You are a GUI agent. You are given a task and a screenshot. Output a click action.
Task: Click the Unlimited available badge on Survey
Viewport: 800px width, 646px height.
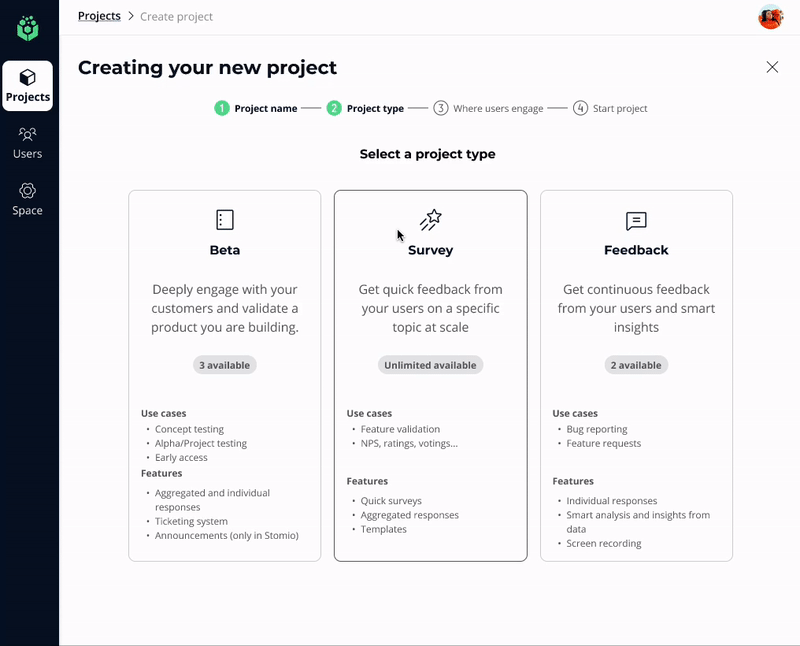(x=430, y=364)
